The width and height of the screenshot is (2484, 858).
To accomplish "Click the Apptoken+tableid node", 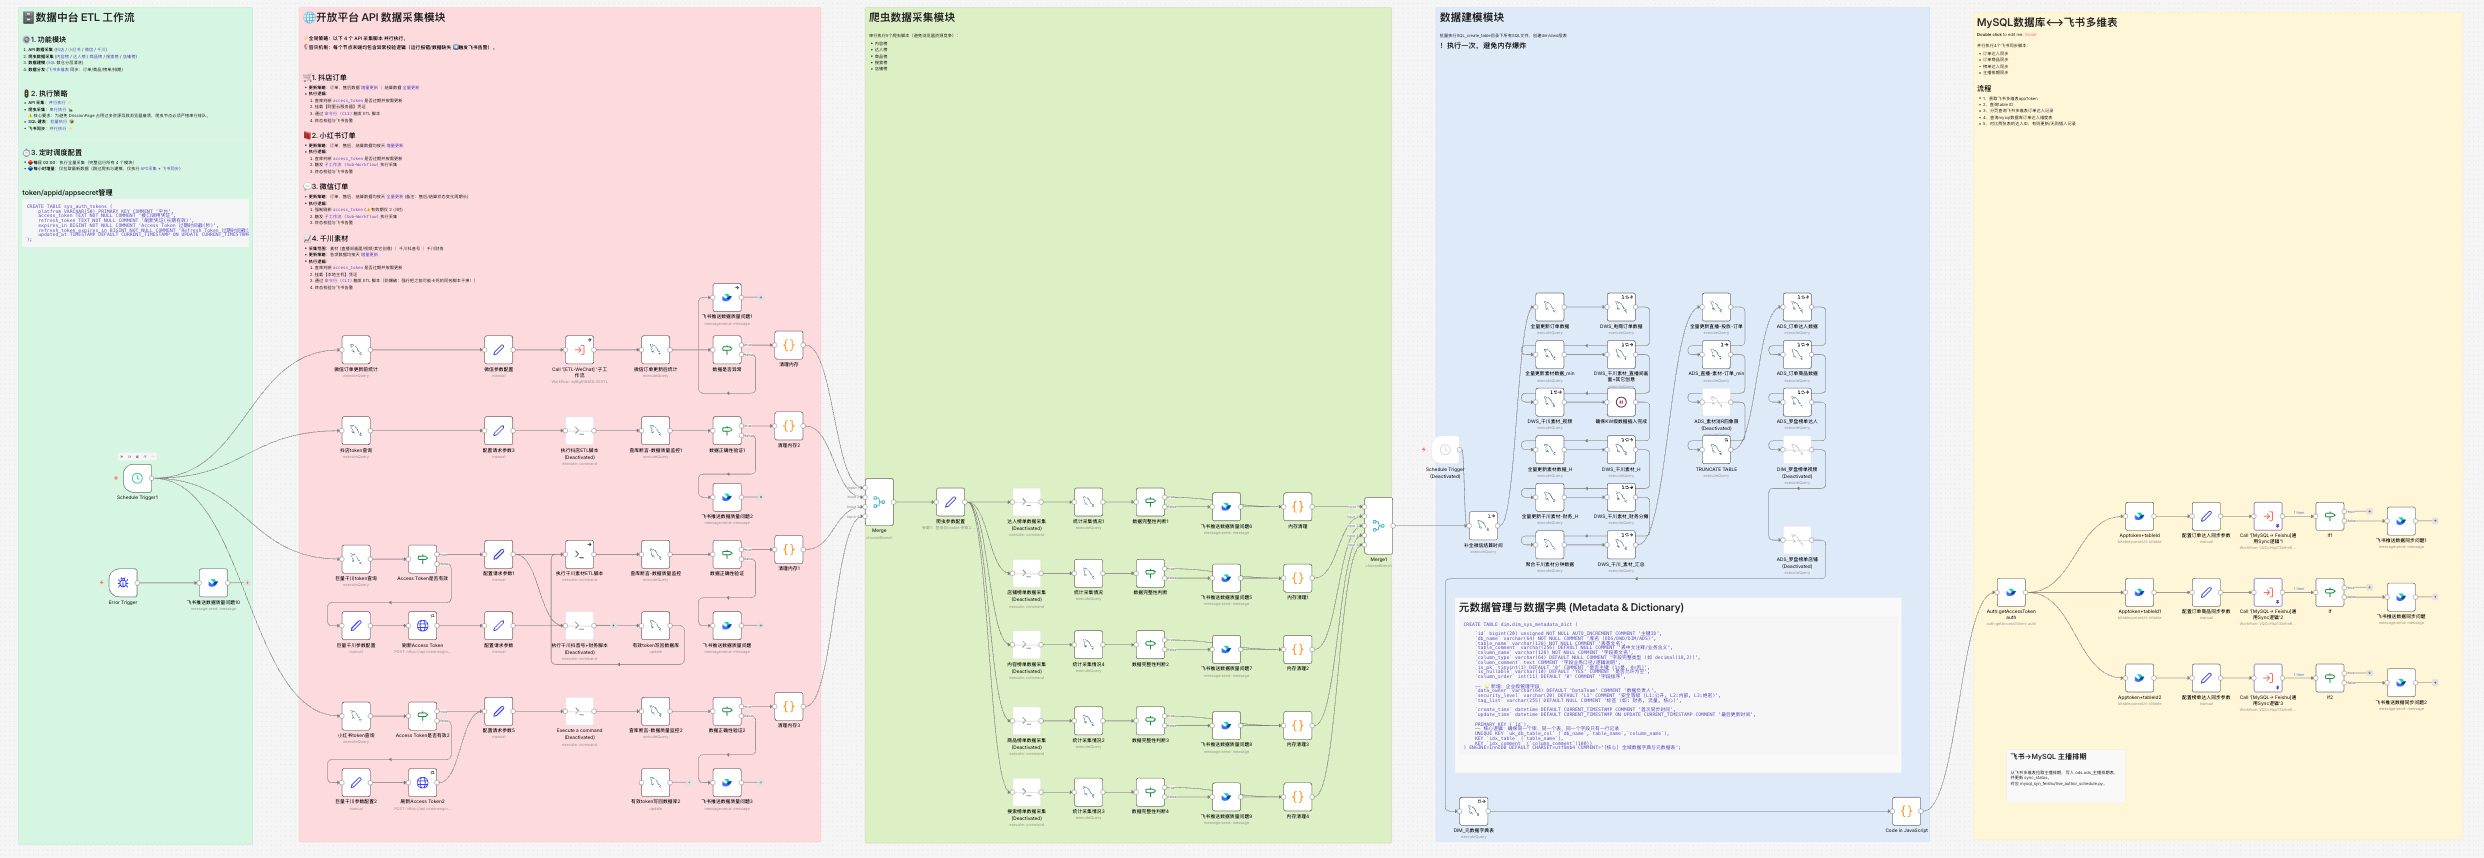I will click(x=2139, y=516).
